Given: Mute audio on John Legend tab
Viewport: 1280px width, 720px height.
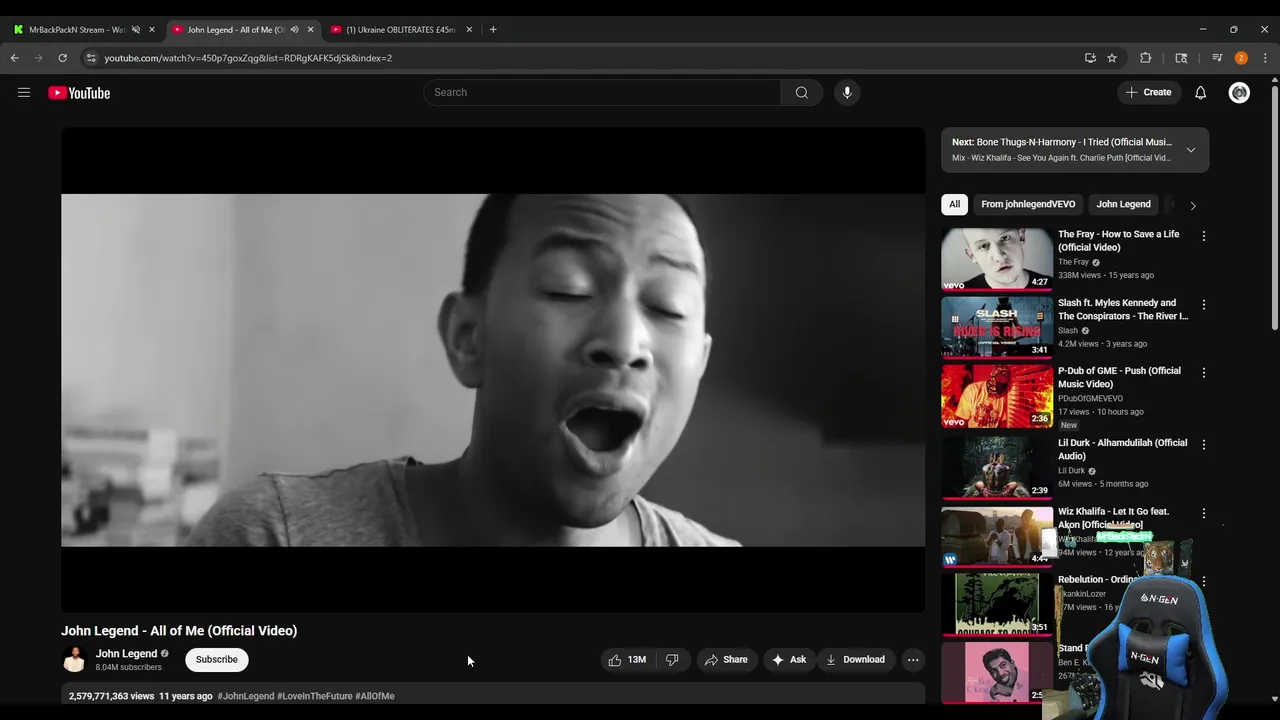Looking at the screenshot, I should (x=294, y=30).
